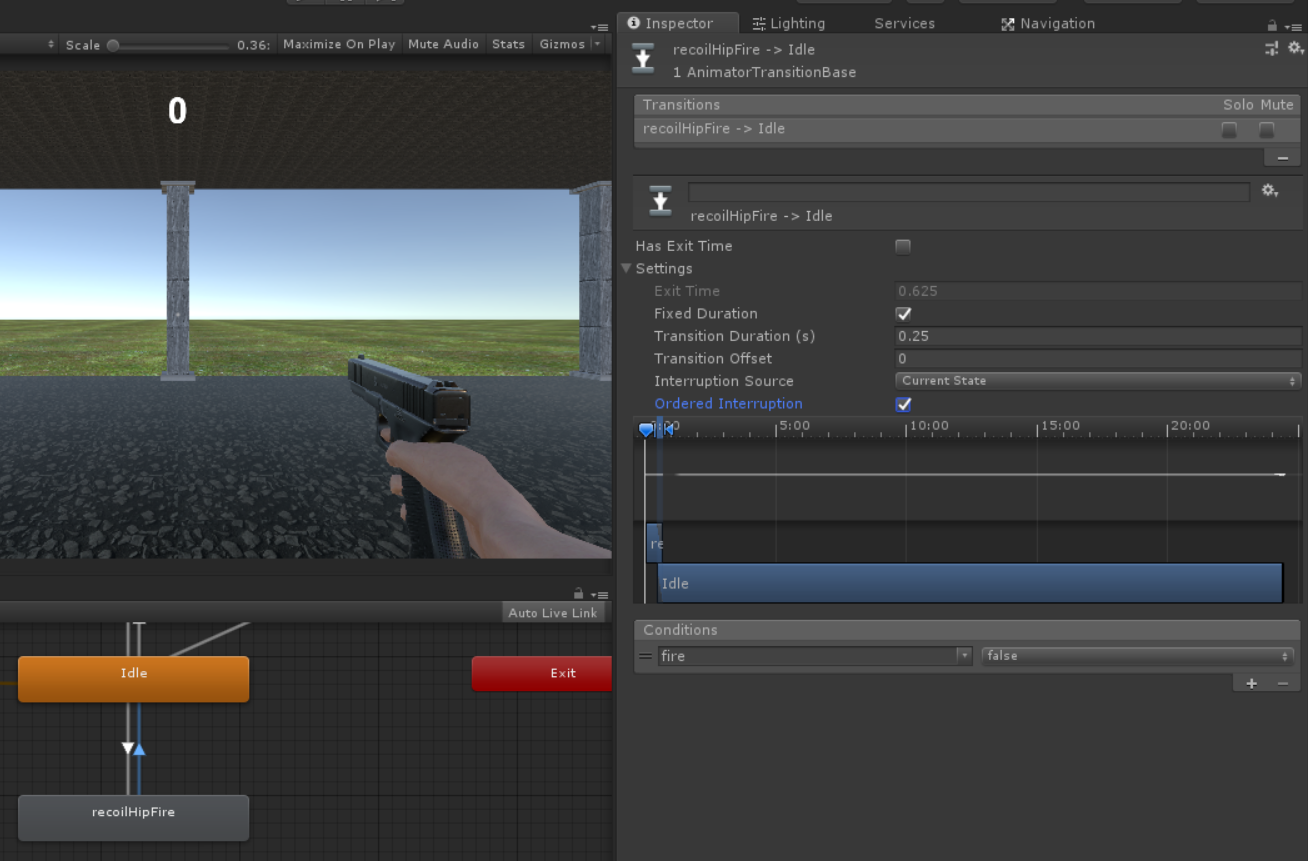This screenshot has height=861, width=1308.
Task: Open Game view panel options menu
Action: click(599, 26)
